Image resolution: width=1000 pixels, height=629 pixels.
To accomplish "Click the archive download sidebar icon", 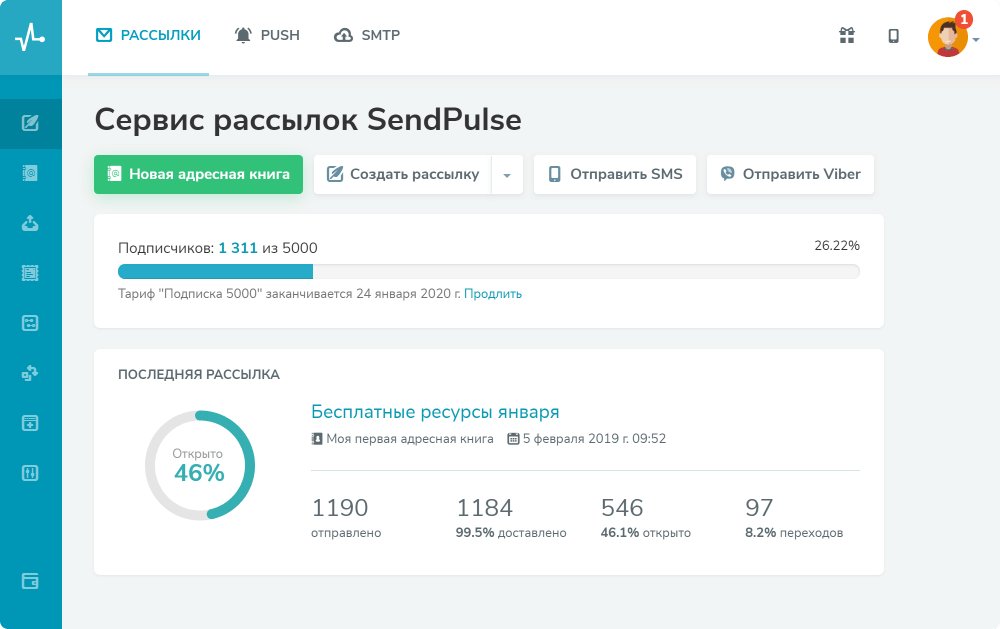I will click(30, 422).
